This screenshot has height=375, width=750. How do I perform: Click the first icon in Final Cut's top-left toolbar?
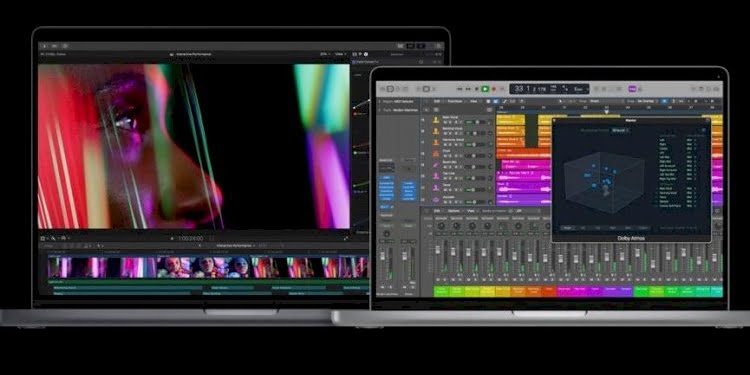44,46
